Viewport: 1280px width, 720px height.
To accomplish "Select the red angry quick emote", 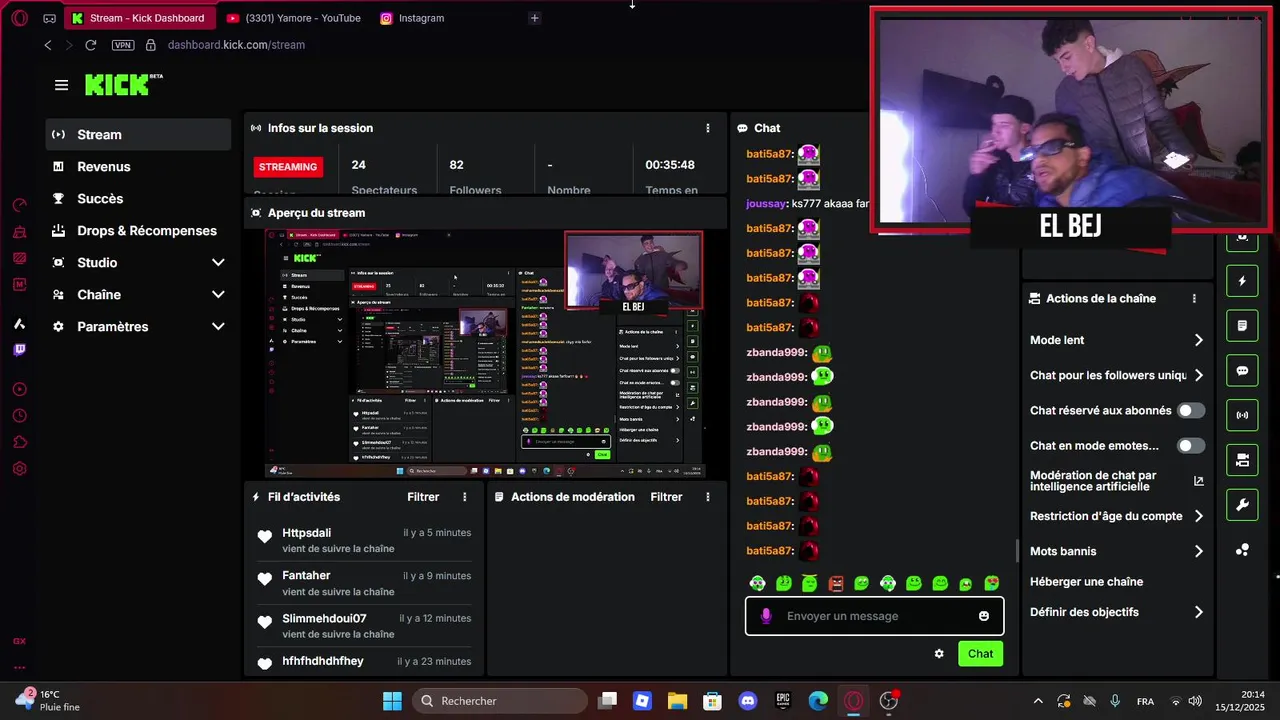I will (836, 583).
